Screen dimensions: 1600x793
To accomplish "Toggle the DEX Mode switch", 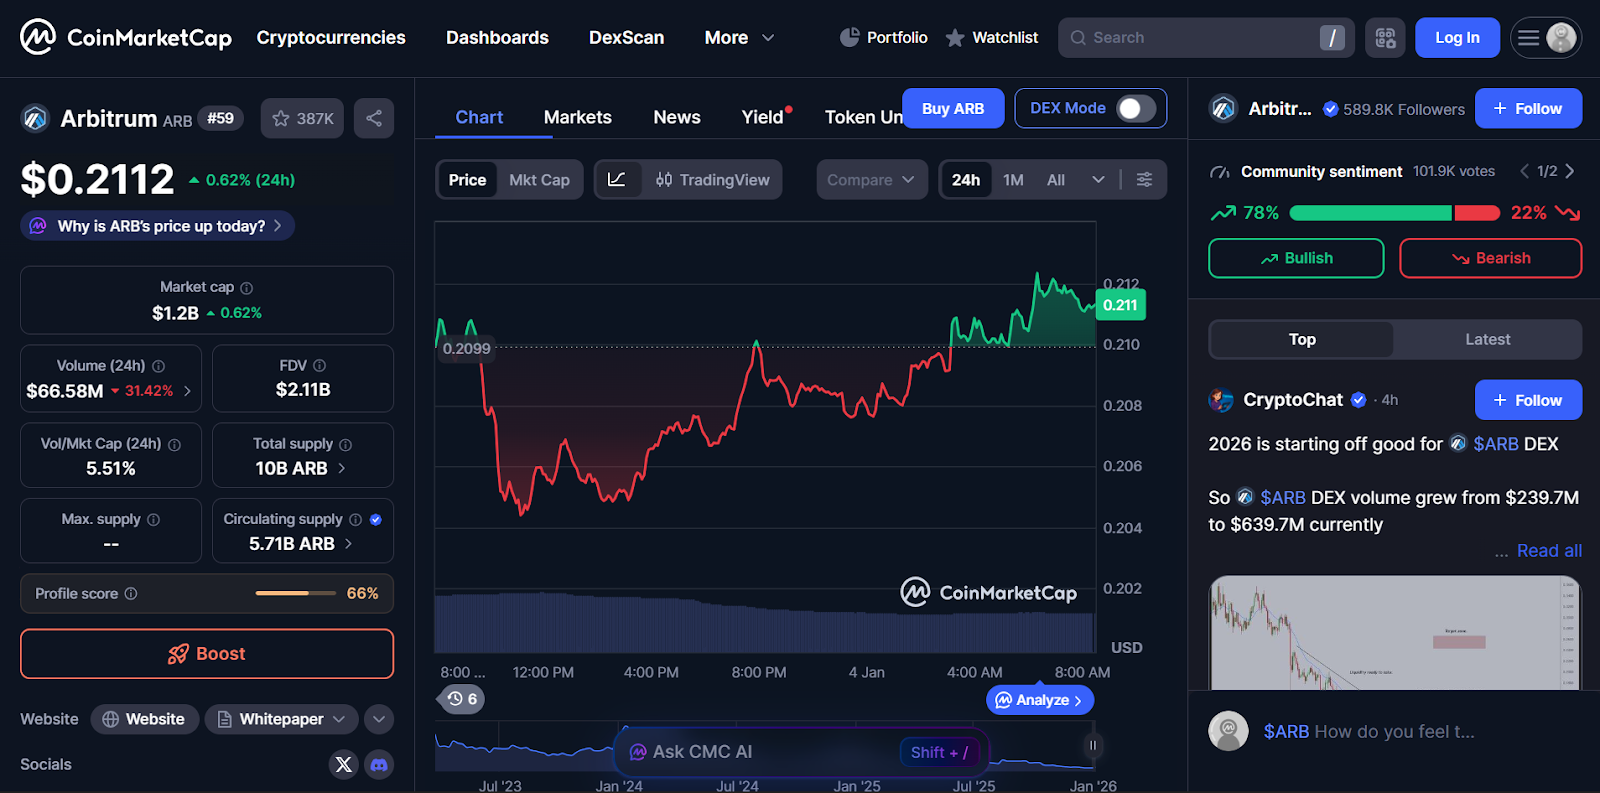I will pyautogui.click(x=1136, y=108).
